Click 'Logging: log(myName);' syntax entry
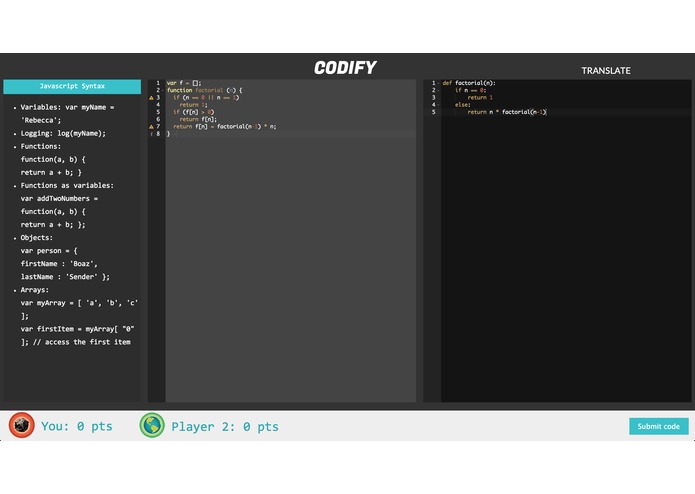 tap(63, 133)
